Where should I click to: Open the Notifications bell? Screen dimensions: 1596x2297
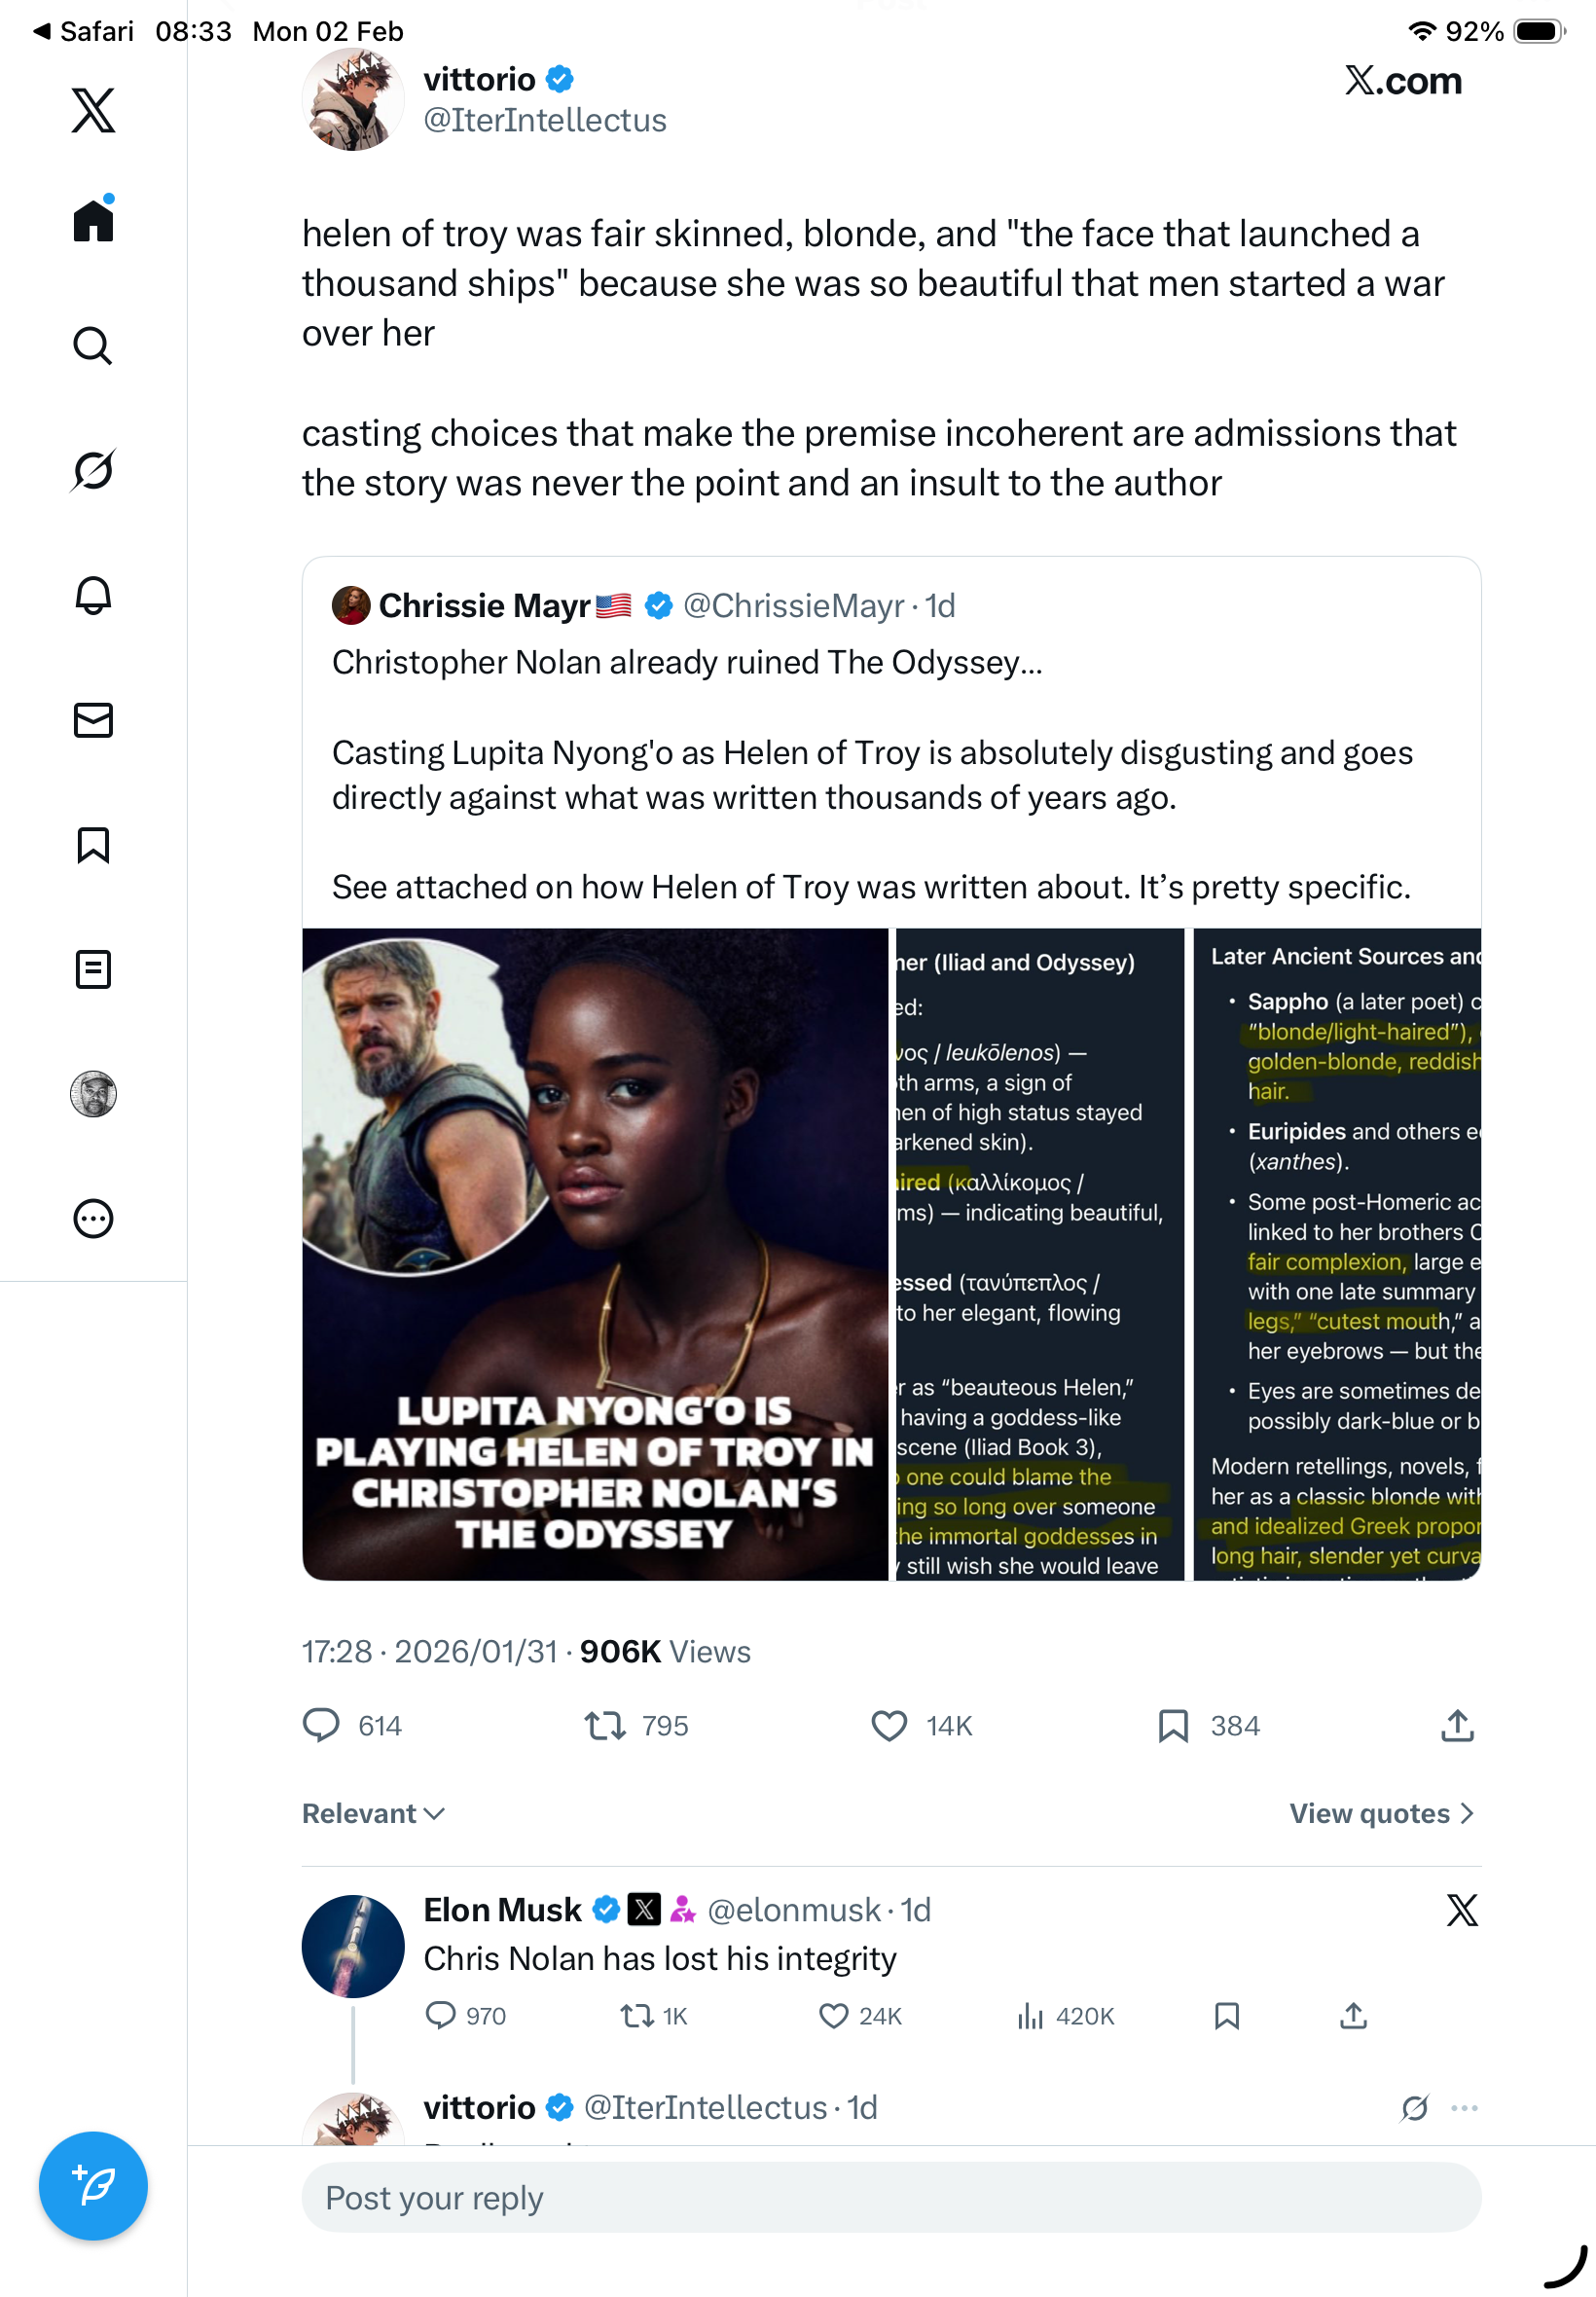[93, 595]
